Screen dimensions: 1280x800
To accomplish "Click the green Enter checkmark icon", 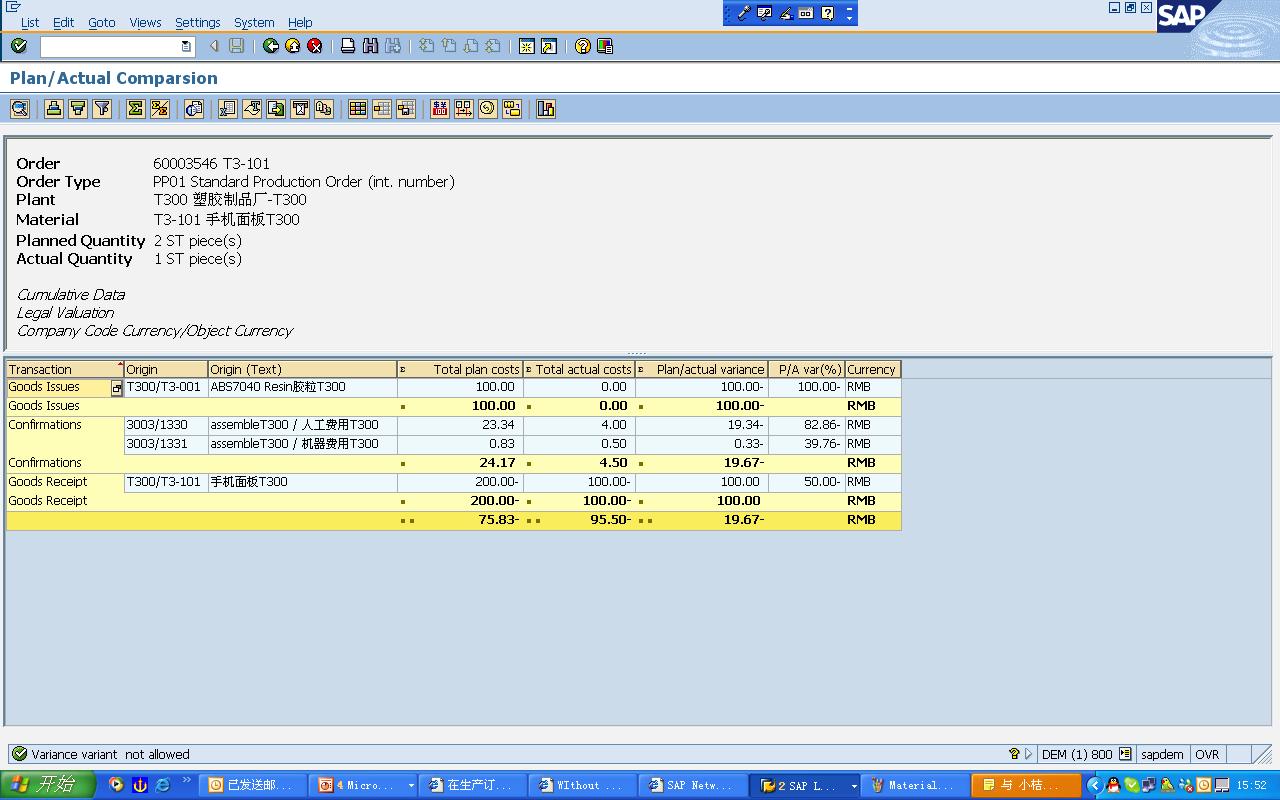I will tap(18, 46).
